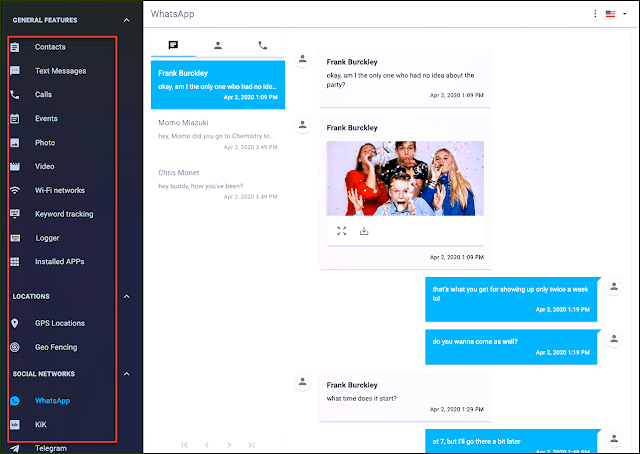Click the GPS Locations pin icon

coord(15,323)
